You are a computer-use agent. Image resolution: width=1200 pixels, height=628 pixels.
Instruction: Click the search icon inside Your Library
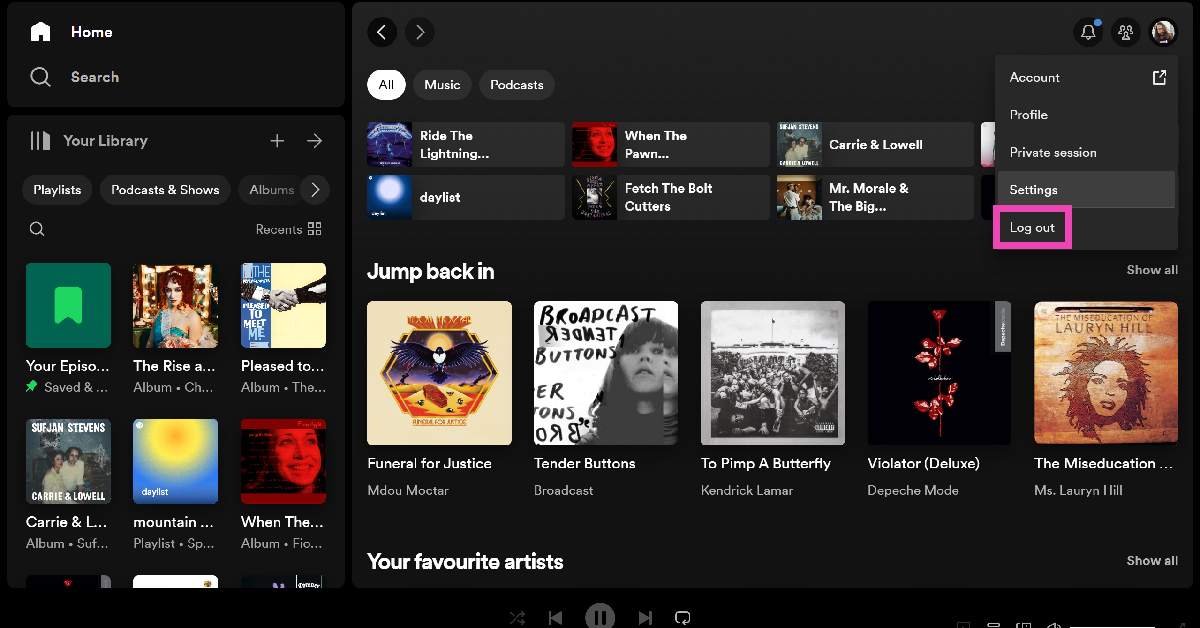click(37, 229)
